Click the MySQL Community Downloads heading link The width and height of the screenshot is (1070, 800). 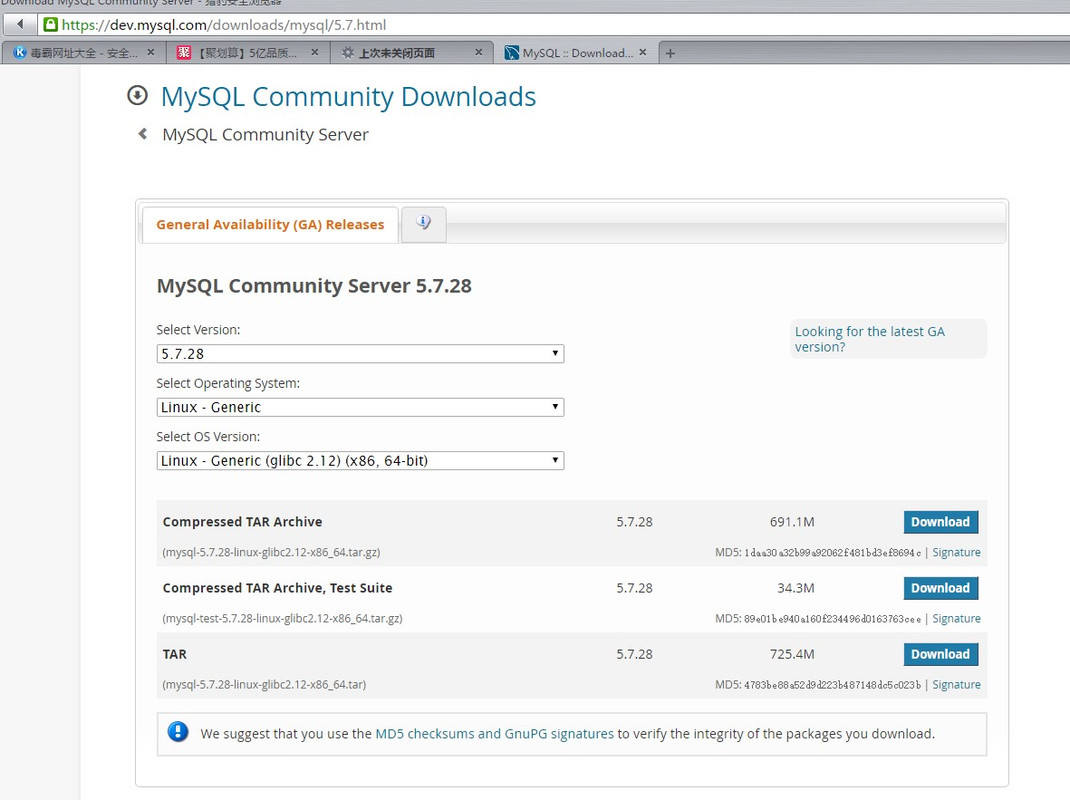(348, 97)
